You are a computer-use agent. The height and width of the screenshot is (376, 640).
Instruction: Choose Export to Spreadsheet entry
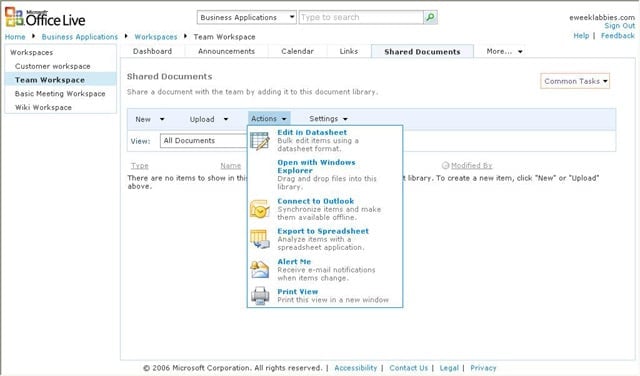(325, 239)
